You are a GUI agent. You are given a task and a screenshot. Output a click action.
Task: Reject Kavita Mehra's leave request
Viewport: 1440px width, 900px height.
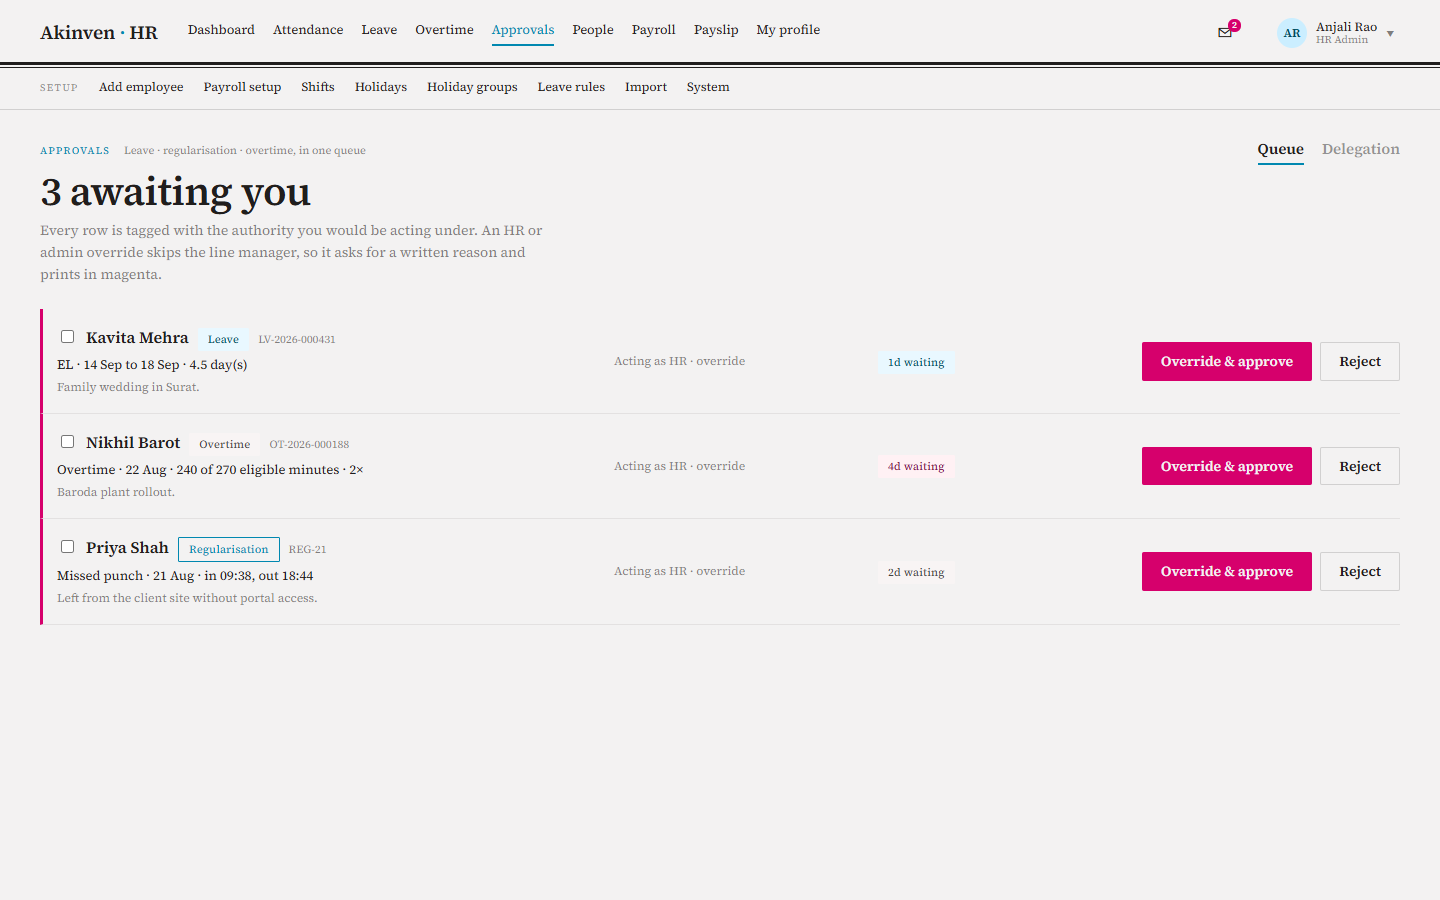pos(1360,362)
